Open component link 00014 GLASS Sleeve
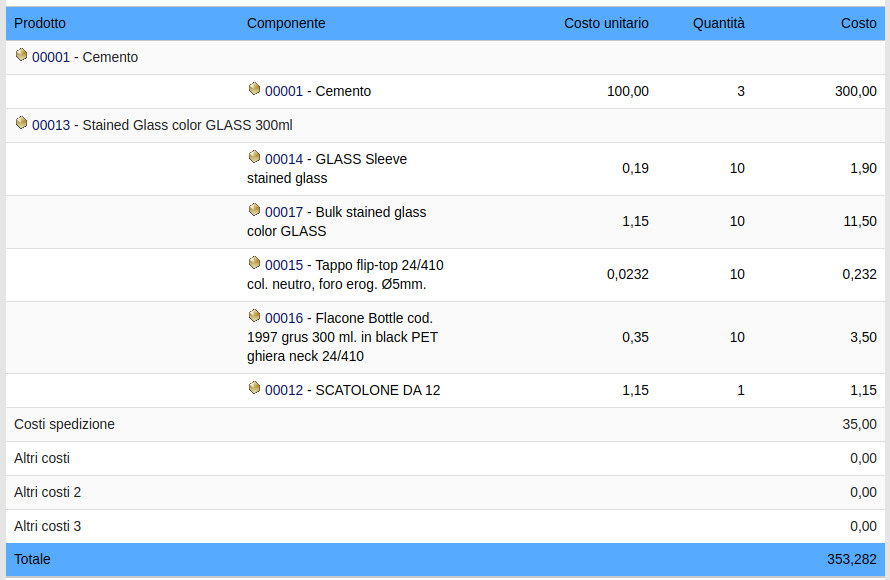This screenshot has height=580, width=890. [x=283, y=159]
